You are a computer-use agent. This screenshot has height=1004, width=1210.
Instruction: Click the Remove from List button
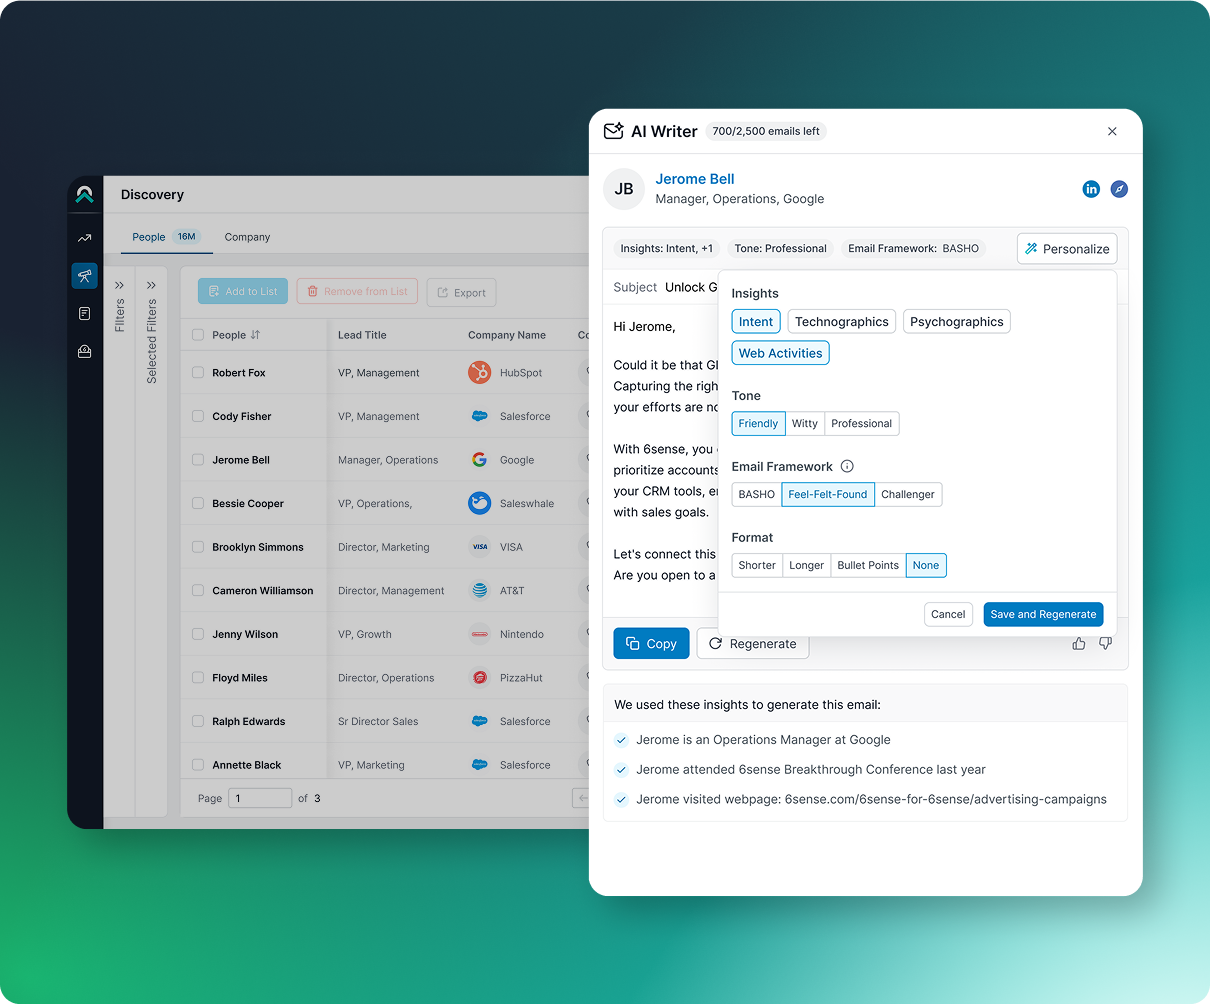(x=357, y=291)
